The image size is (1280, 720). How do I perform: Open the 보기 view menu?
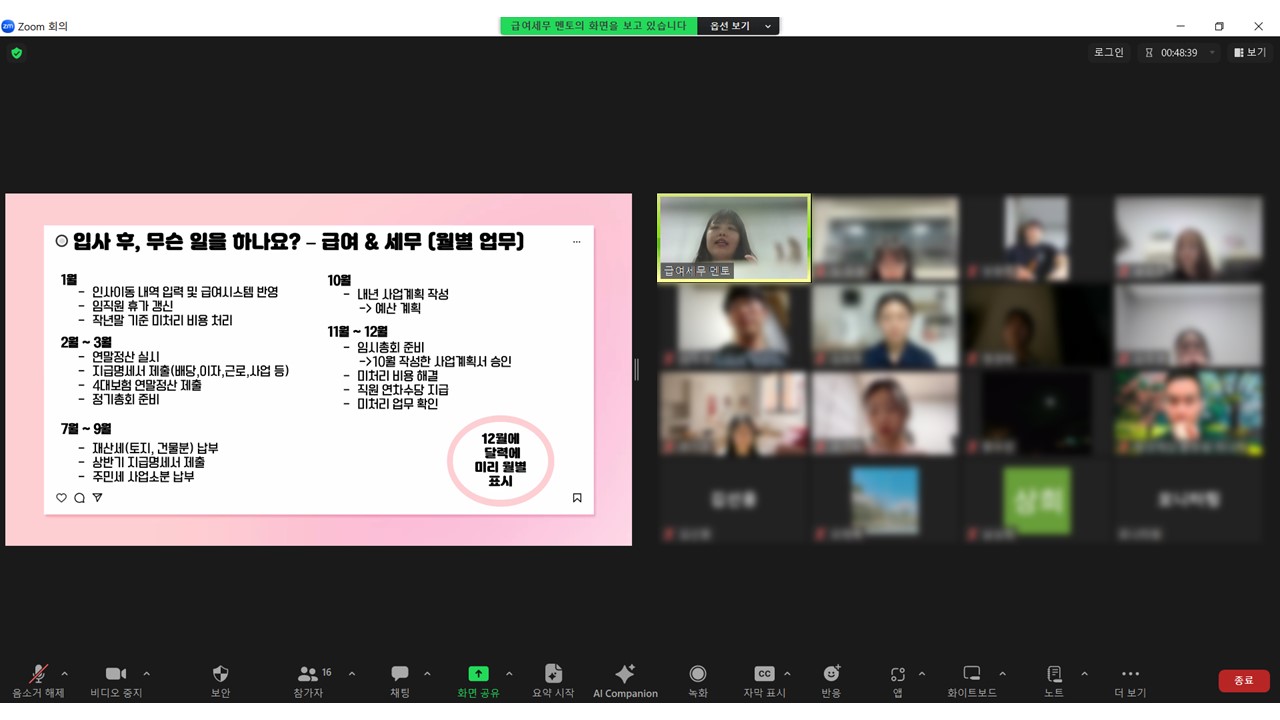click(x=1250, y=52)
